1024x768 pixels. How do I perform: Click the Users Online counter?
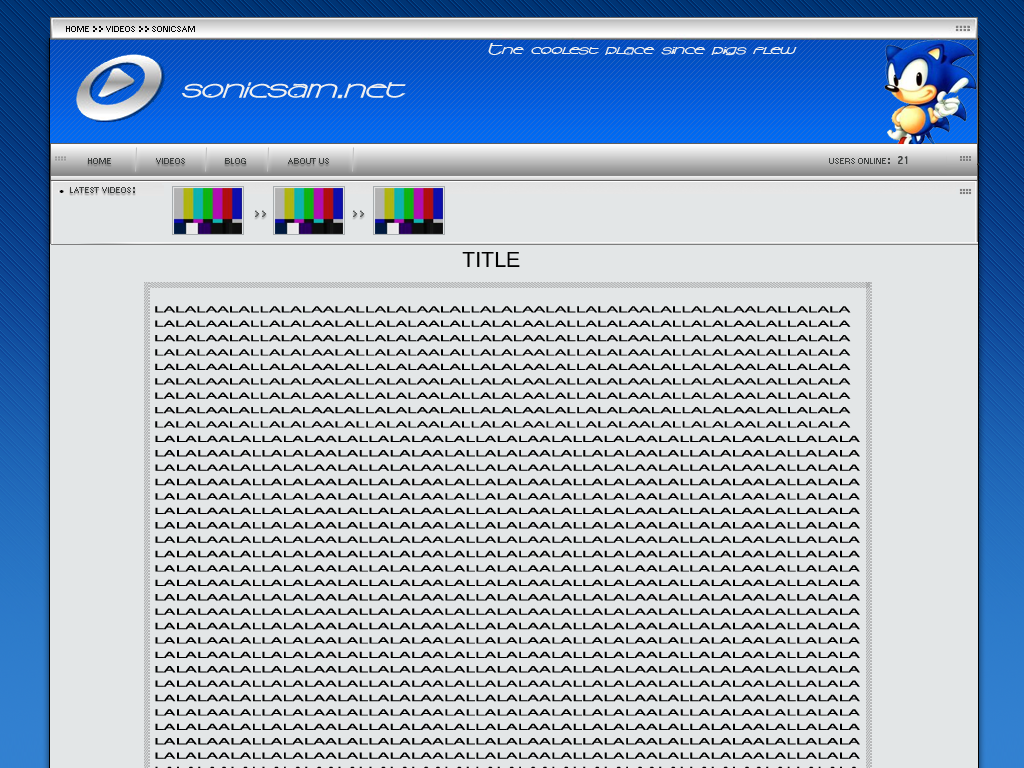[x=868, y=161]
